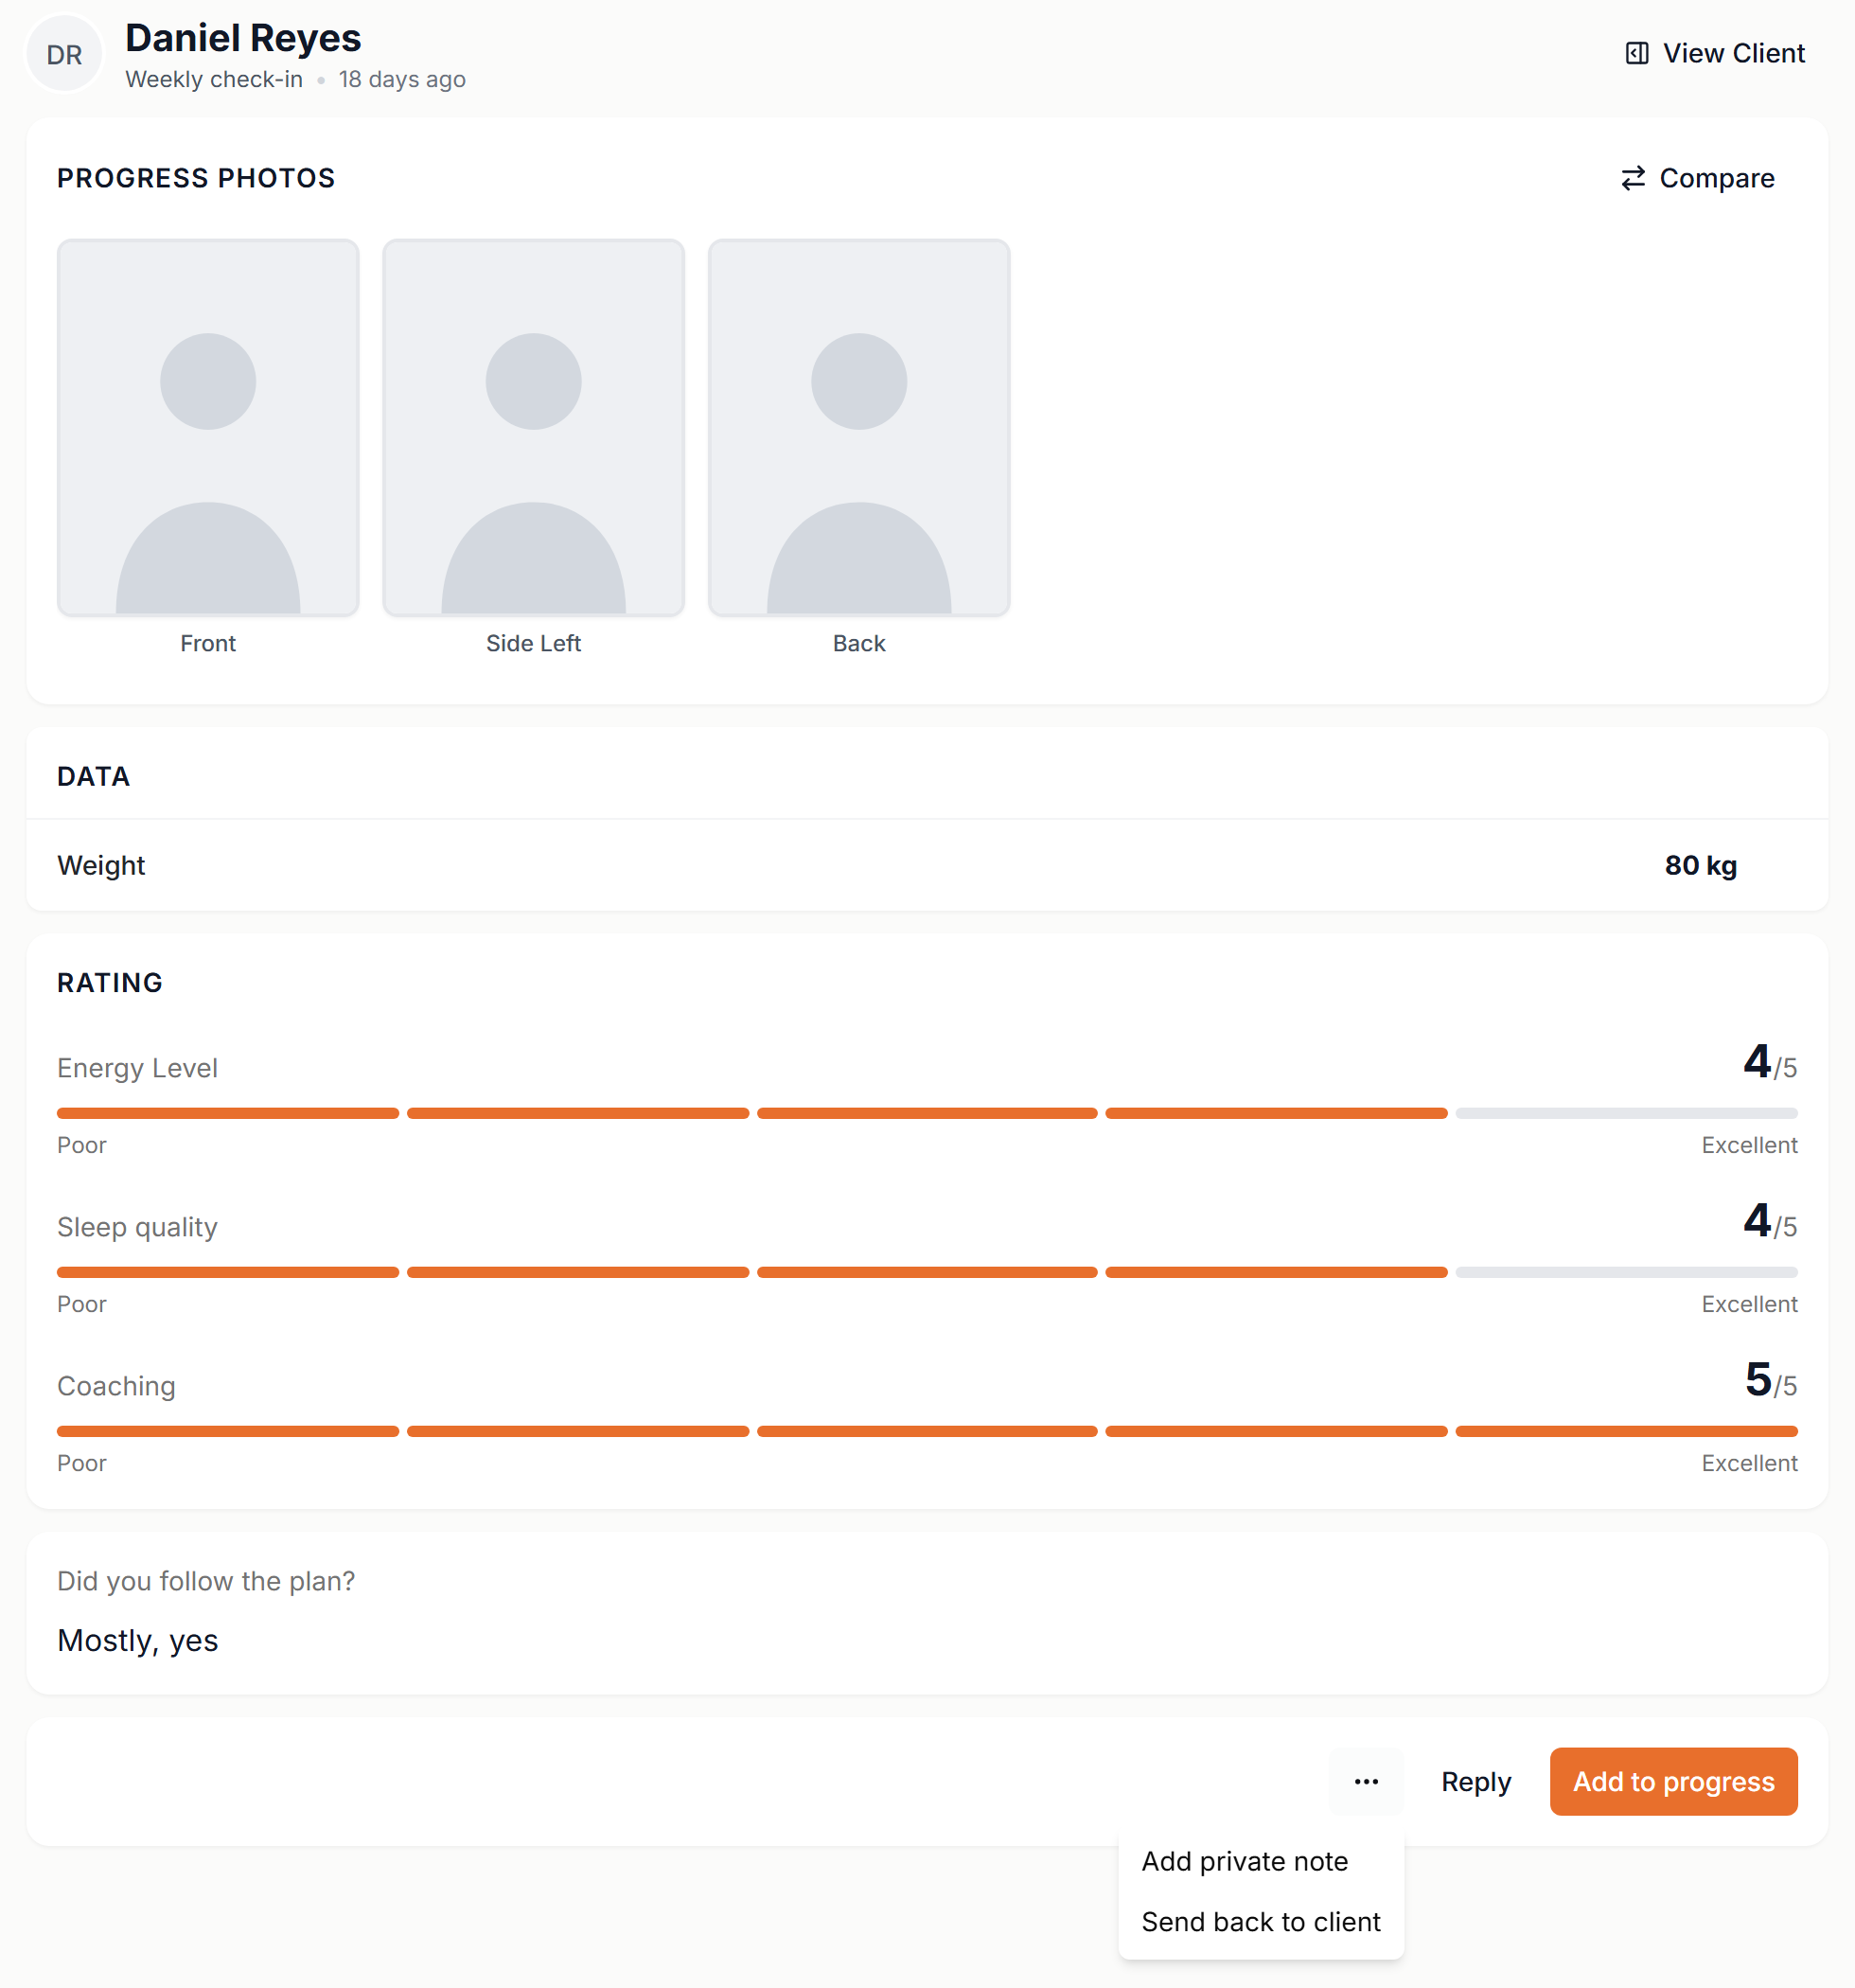Click the 'Mostly, yes' answer text
This screenshot has width=1855, height=1988.
coord(138,1640)
